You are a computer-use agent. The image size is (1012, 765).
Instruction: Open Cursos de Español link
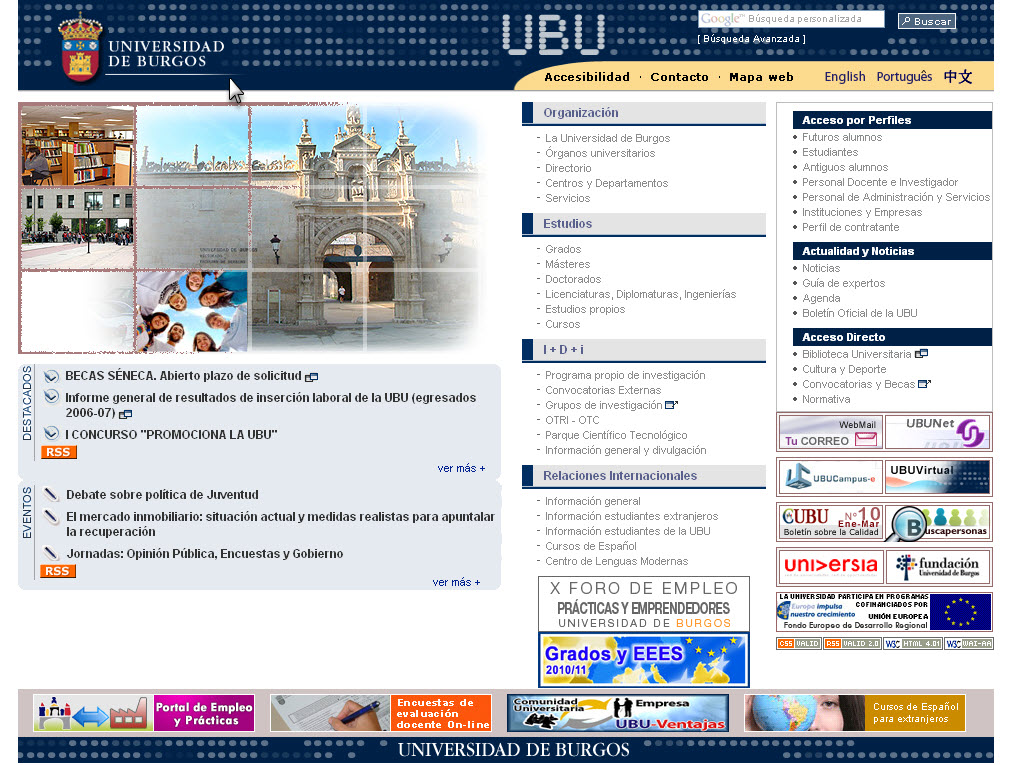click(591, 546)
